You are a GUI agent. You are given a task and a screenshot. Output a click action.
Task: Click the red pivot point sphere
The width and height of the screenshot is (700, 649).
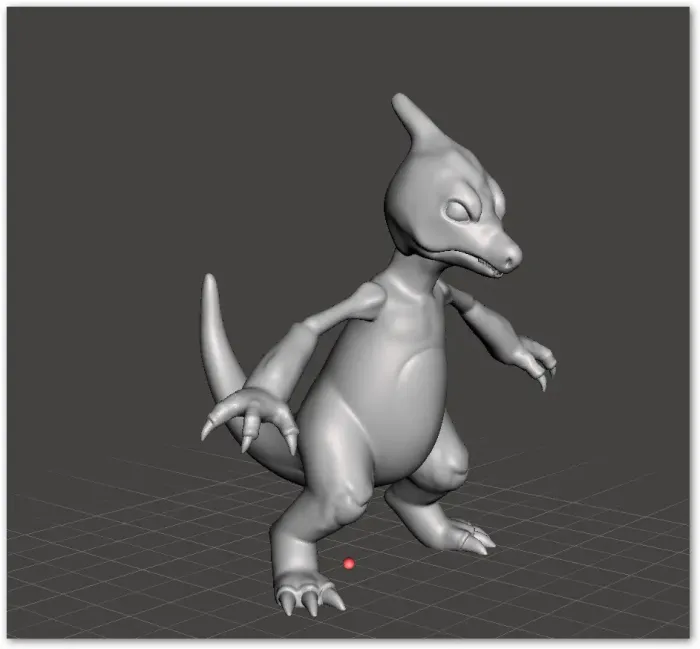349,564
